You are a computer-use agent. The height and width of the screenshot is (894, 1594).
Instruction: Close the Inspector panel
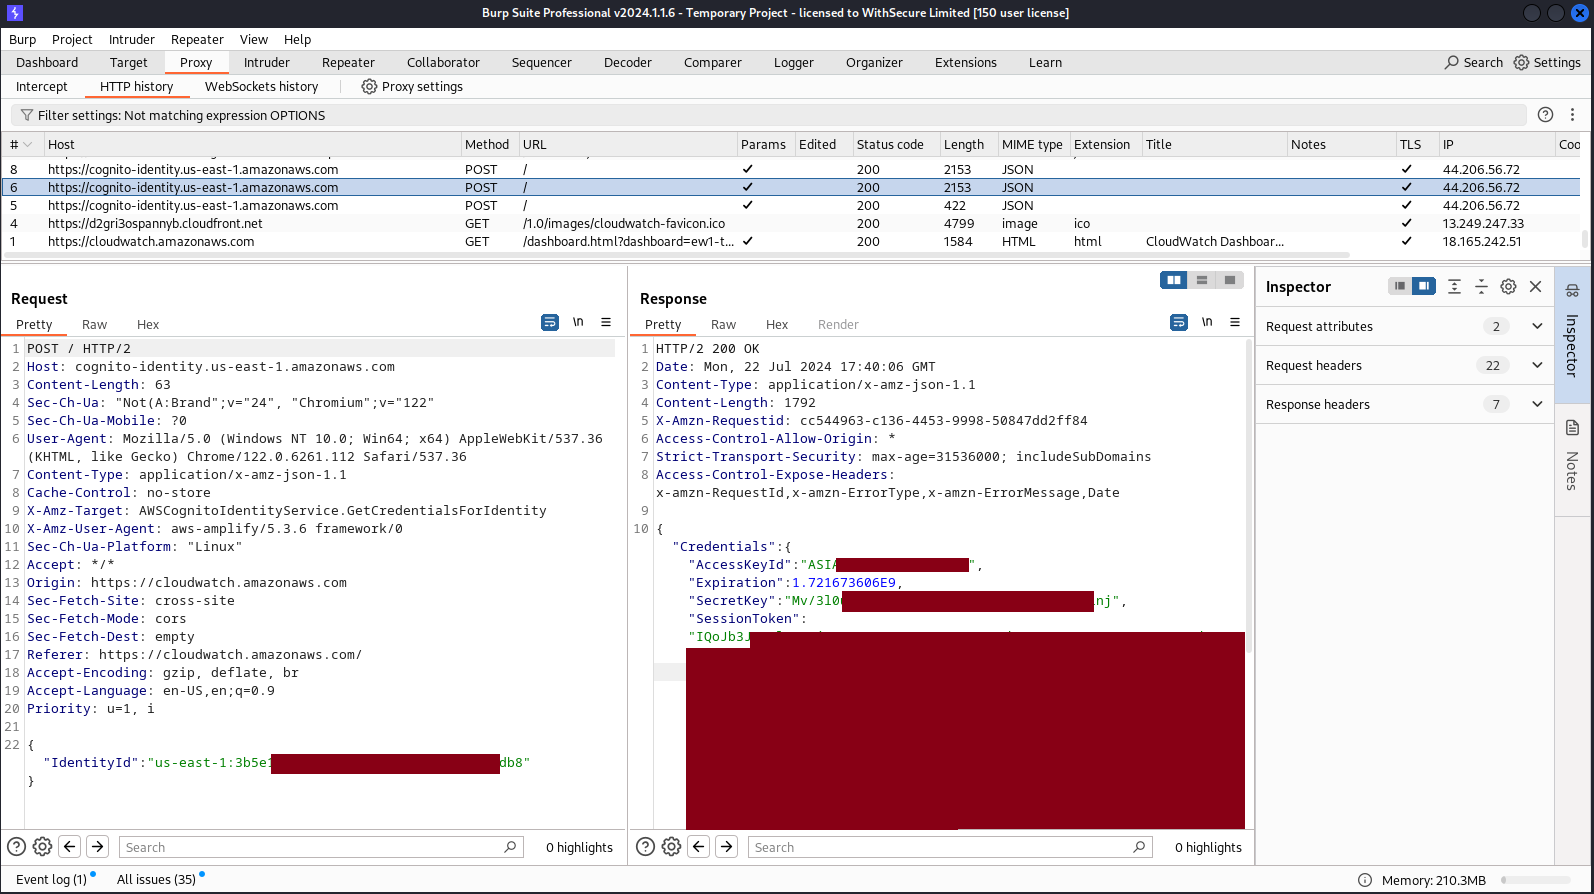click(x=1536, y=286)
